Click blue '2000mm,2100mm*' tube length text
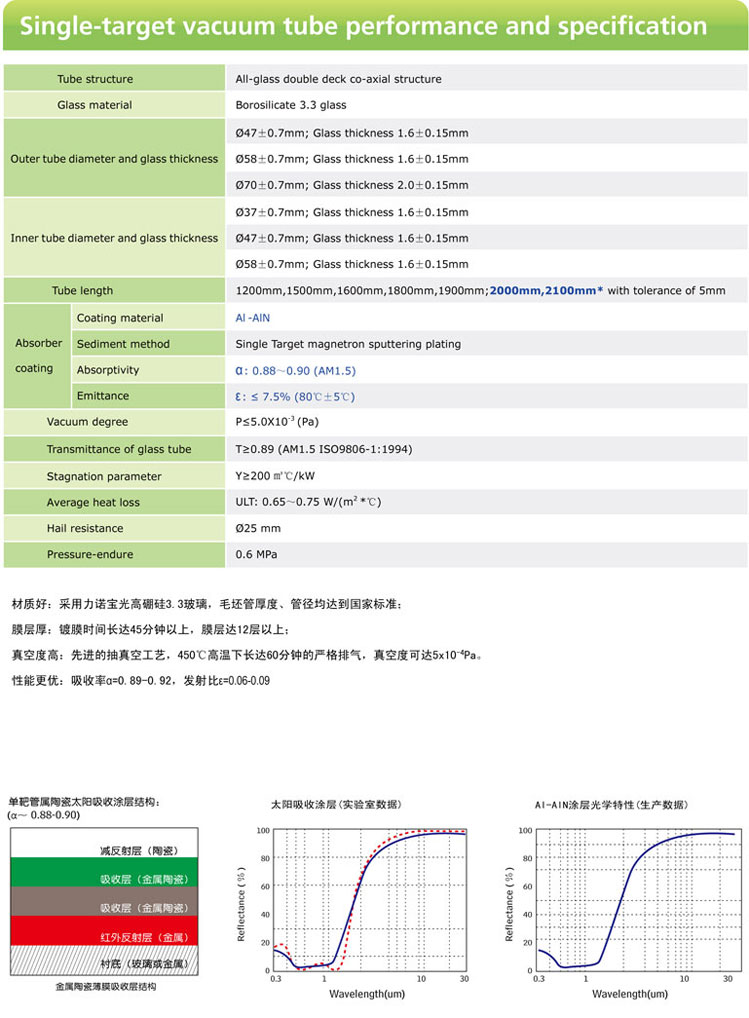This screenshot has width=749, height=1018. (546, 290)
